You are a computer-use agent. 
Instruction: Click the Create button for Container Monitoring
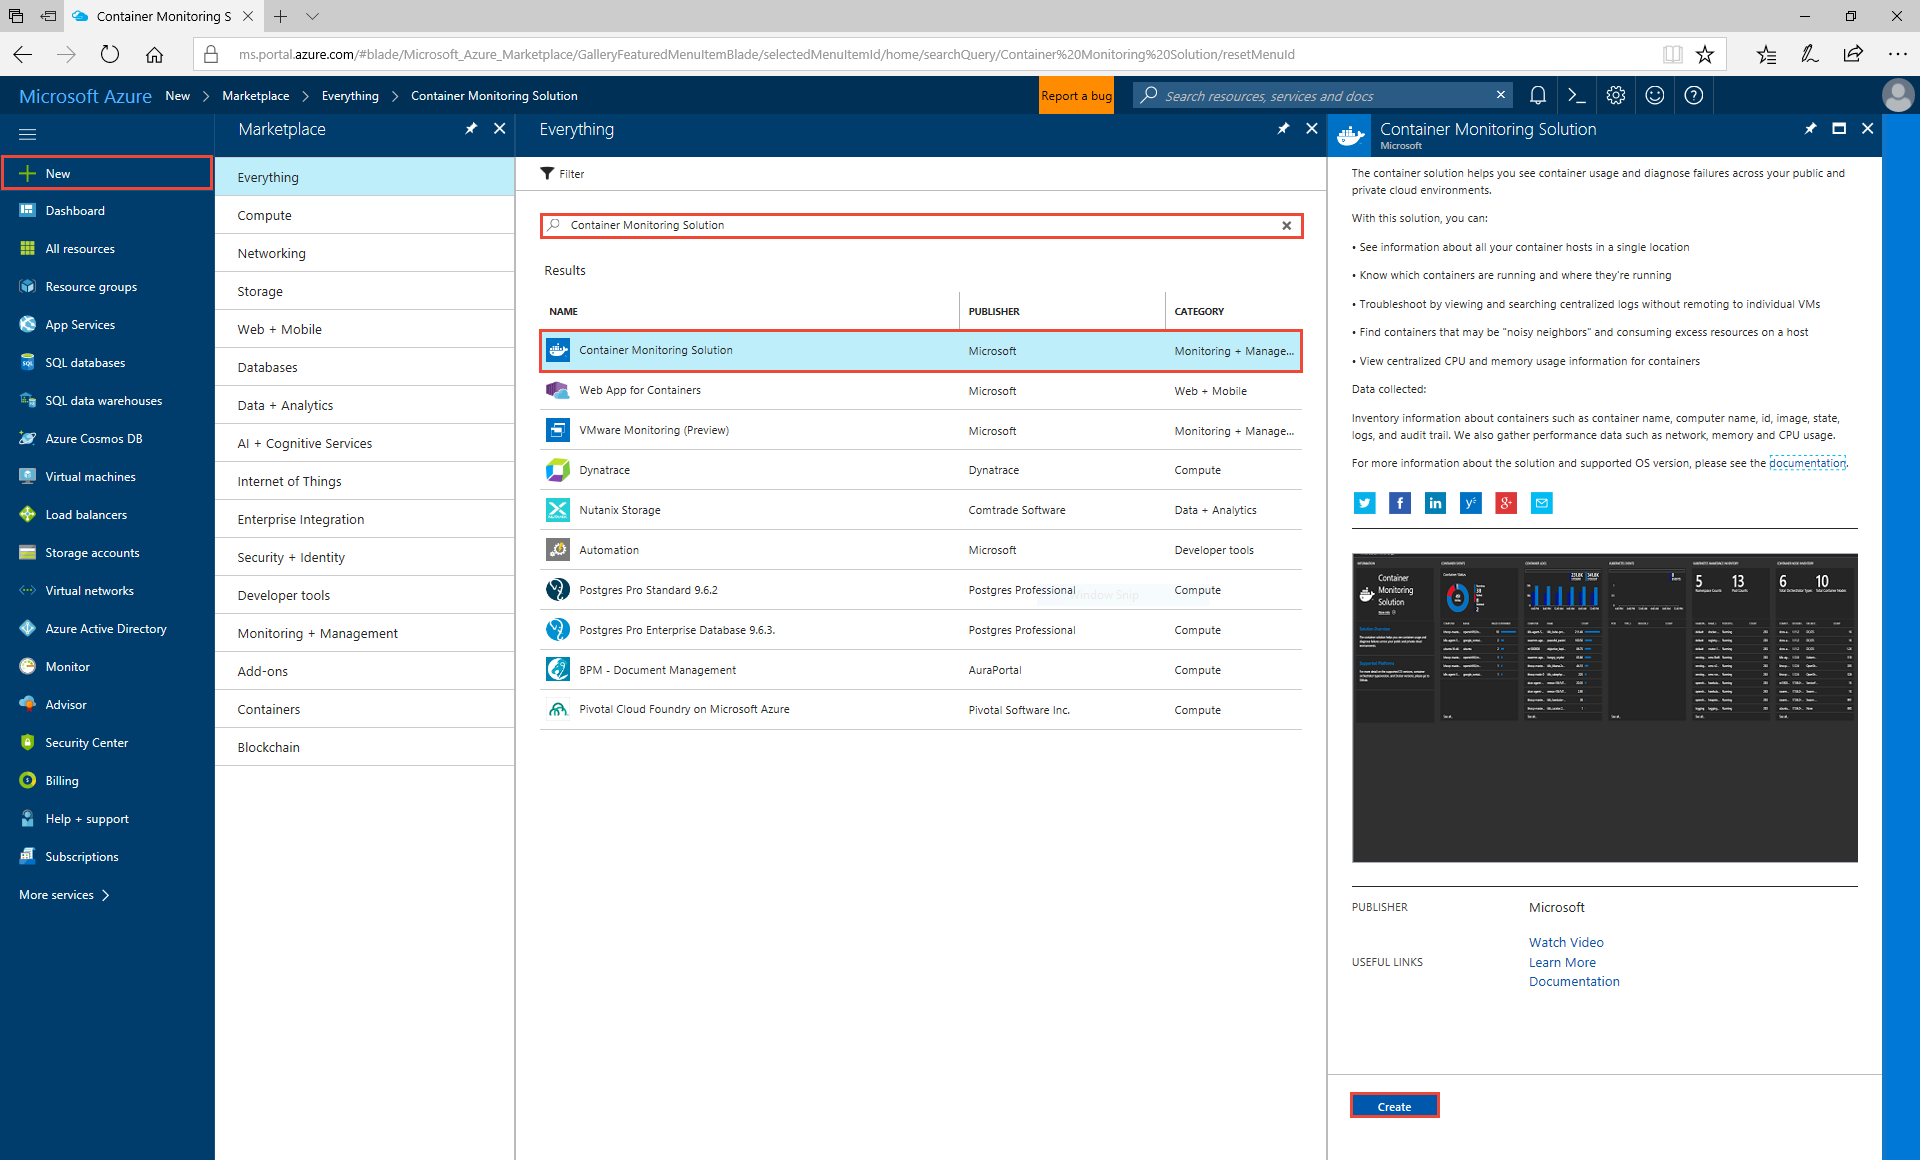point(1395,1107)
